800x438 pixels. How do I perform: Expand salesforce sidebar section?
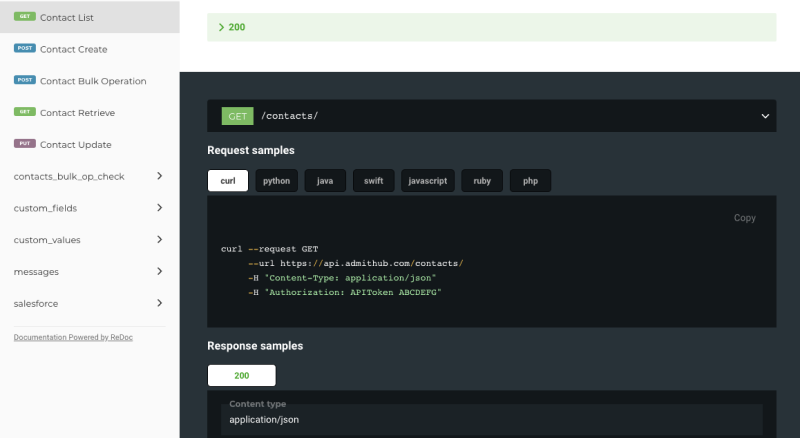click(88, 303)
